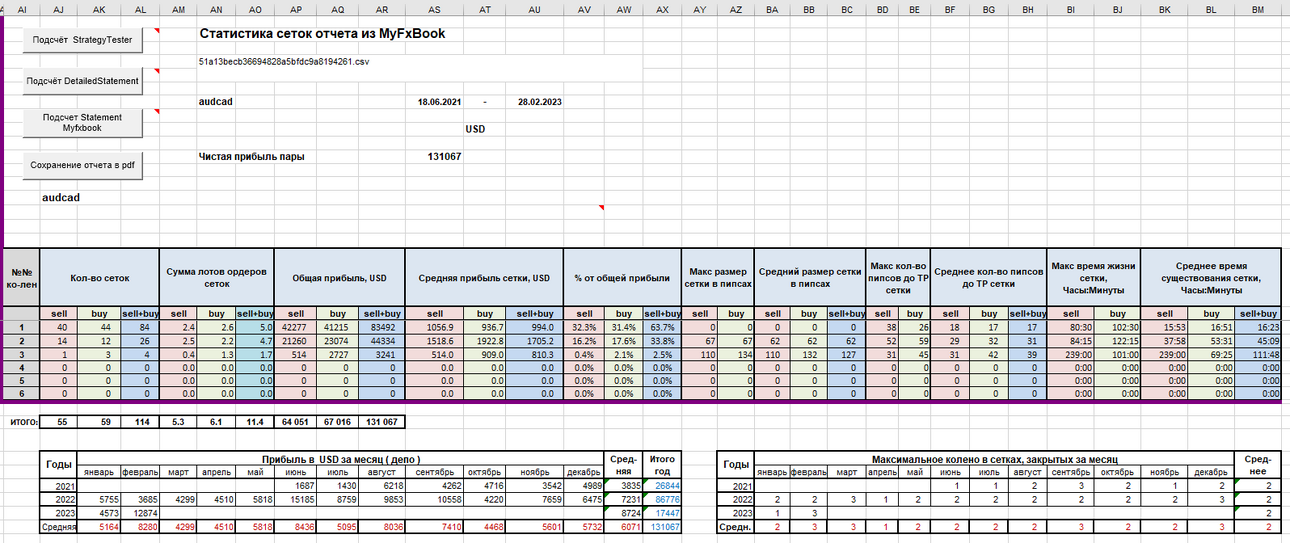The height and width of the screenshot is (543, 1290).
Task: Select the February 2023 profit 12874
Action: [x=140, y=512]
